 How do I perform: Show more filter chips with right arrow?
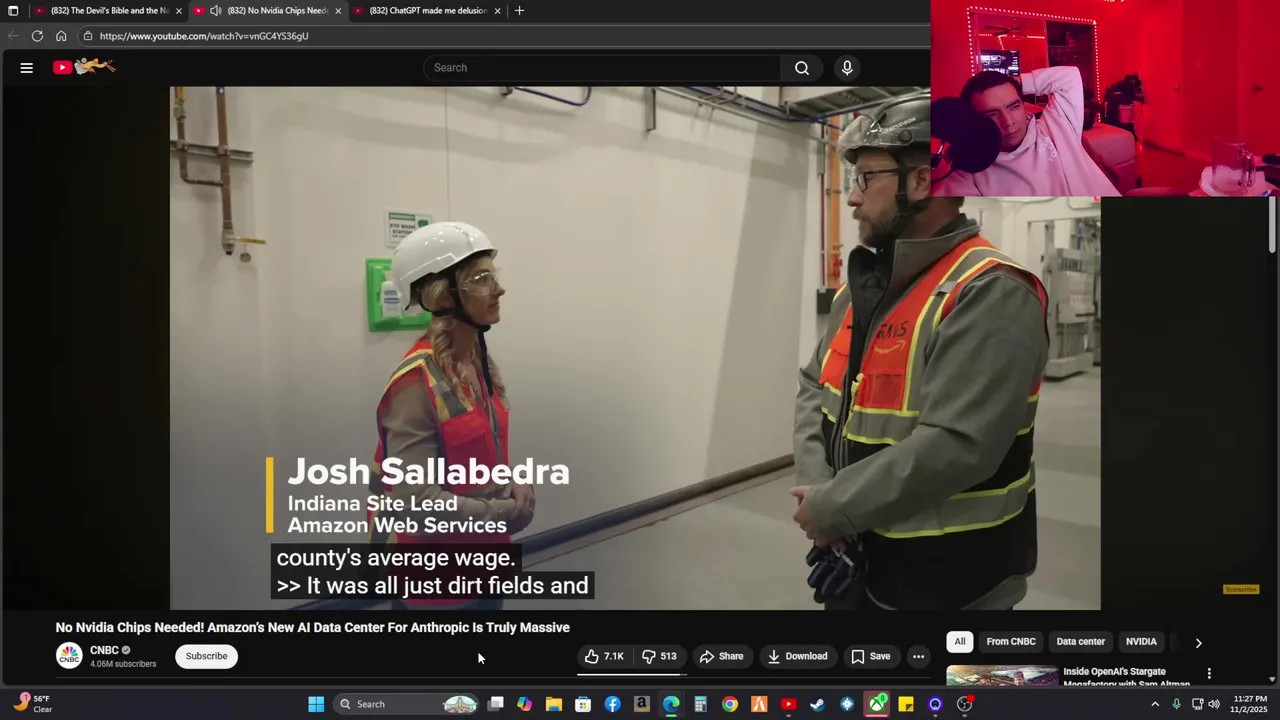click(1198, 642)
